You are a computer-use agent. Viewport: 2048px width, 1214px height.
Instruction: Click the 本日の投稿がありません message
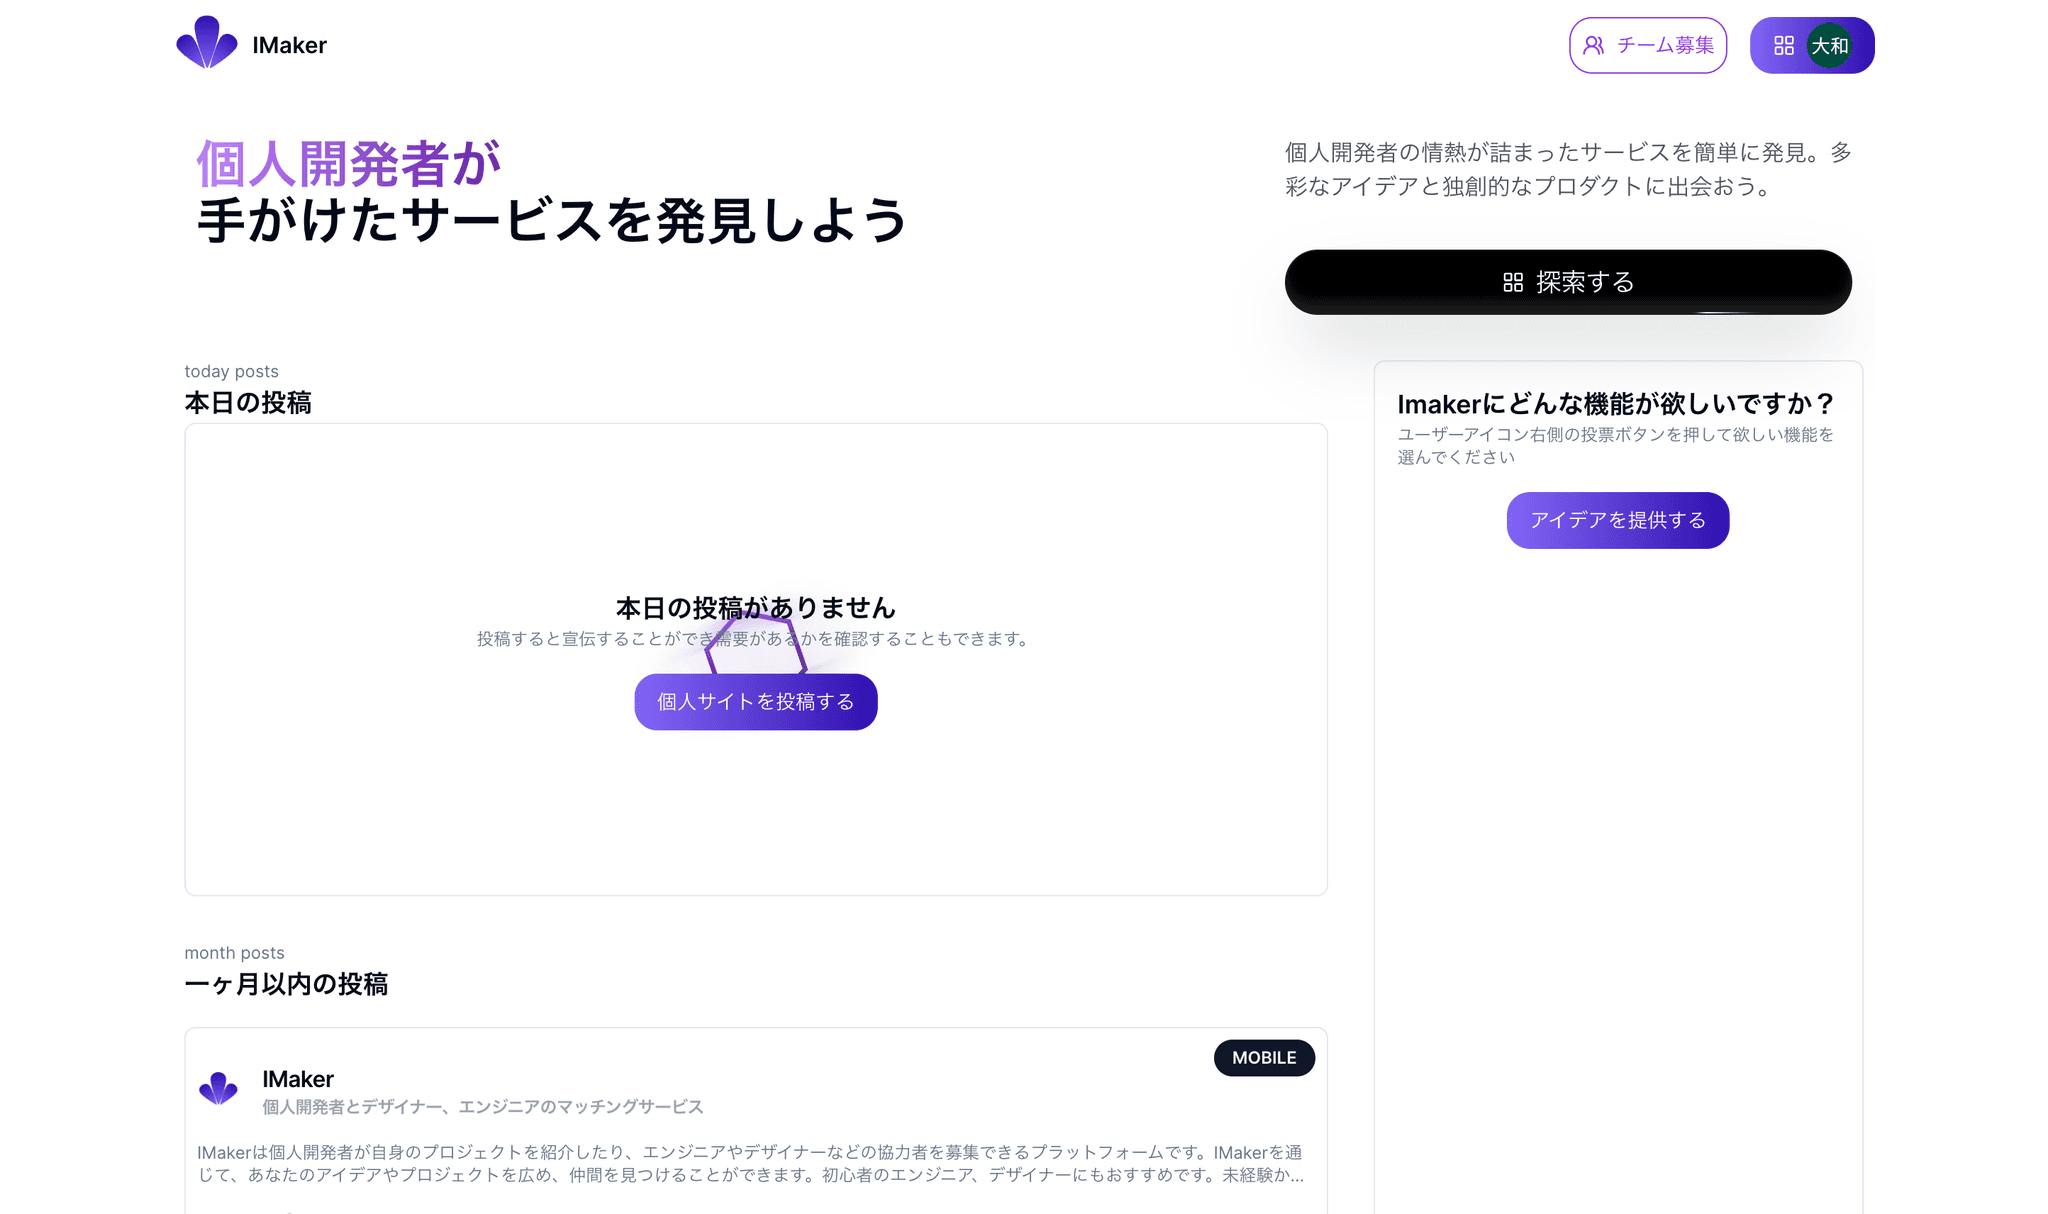(x=756, y=607)
